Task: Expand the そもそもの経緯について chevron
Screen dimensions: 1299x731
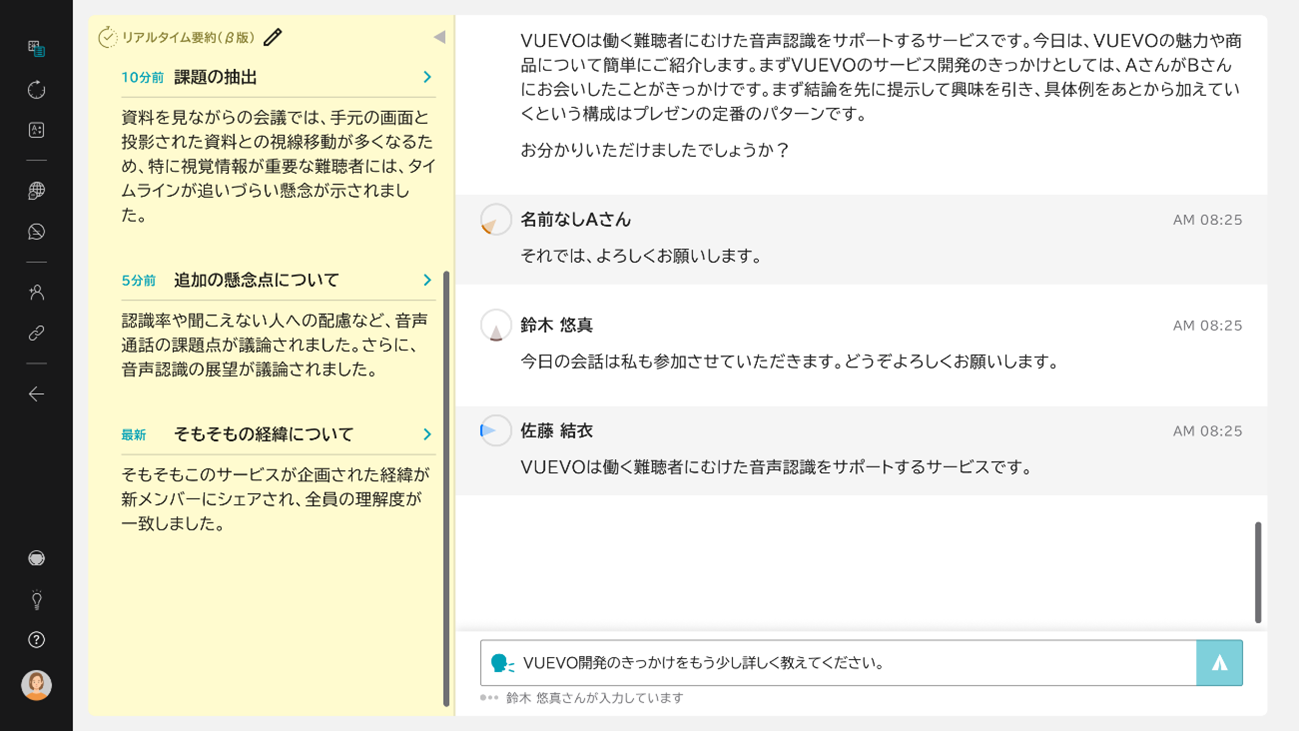Action: (x=427, y=434)
